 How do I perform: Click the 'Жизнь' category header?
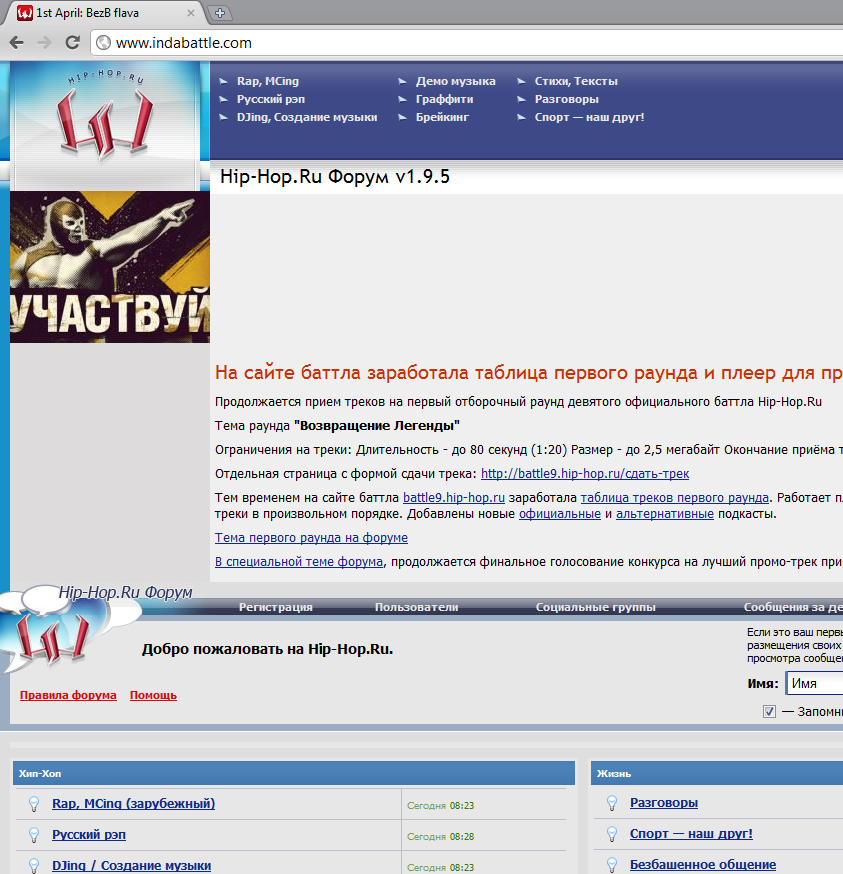717,773
